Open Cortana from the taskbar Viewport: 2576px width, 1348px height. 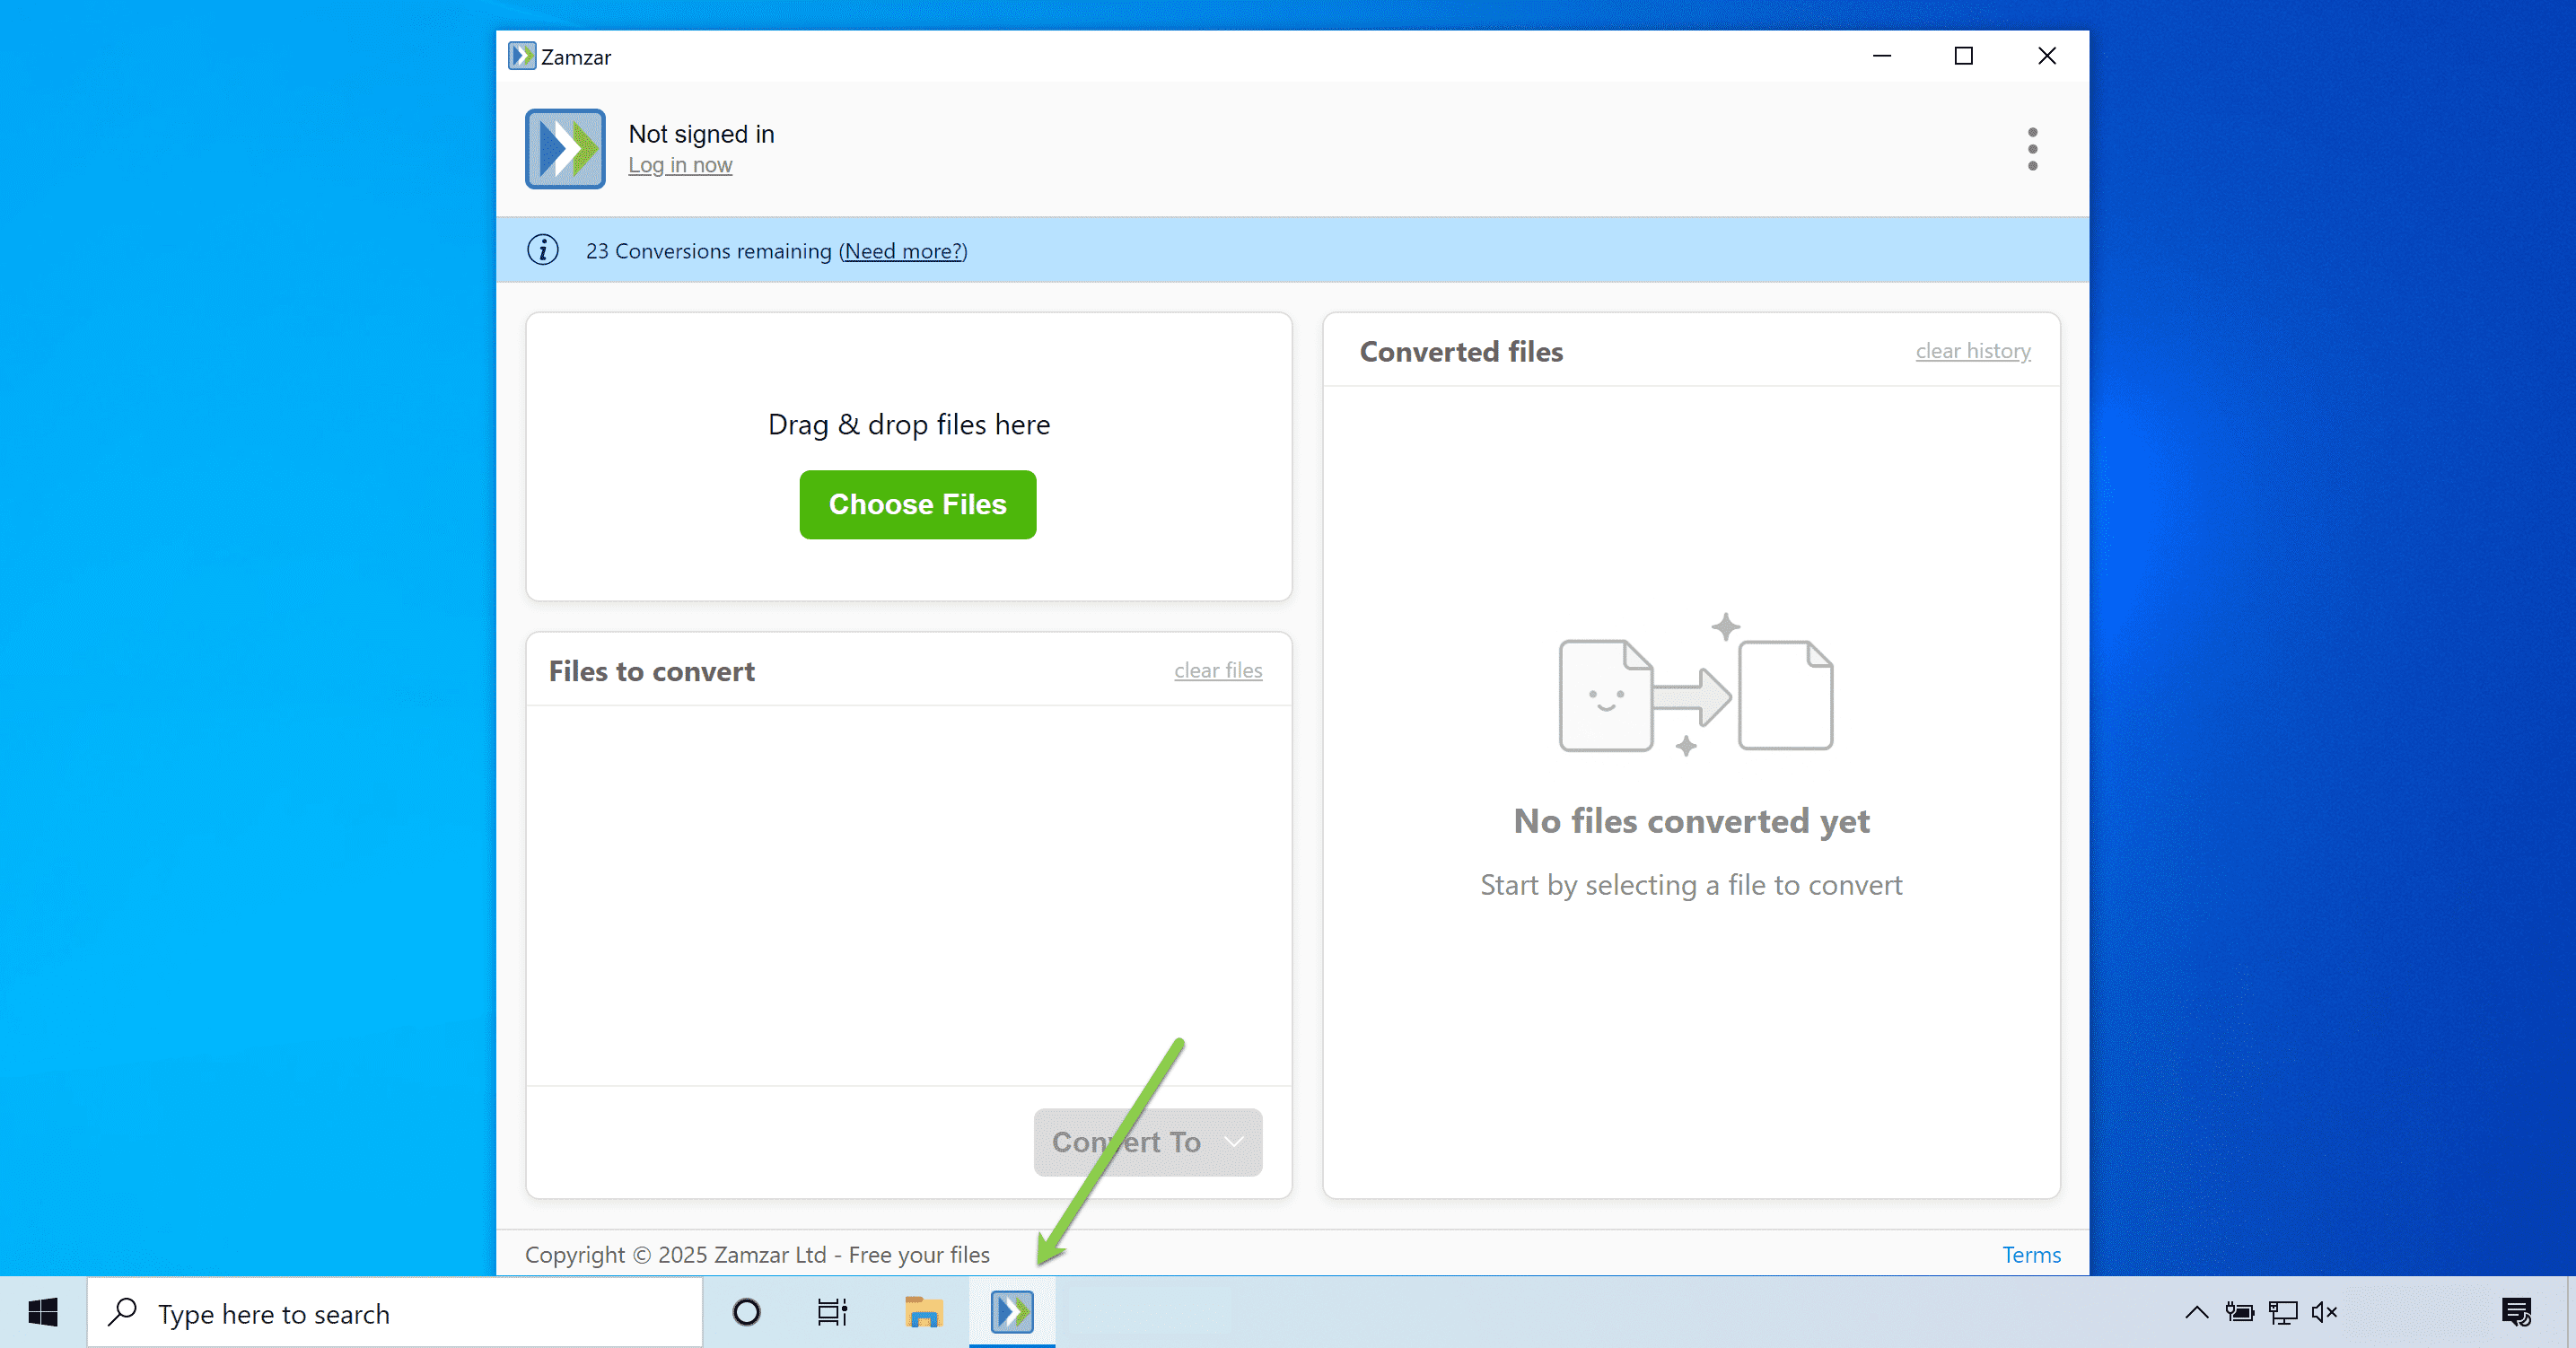pyautogui.click(x=745, y=1312)
